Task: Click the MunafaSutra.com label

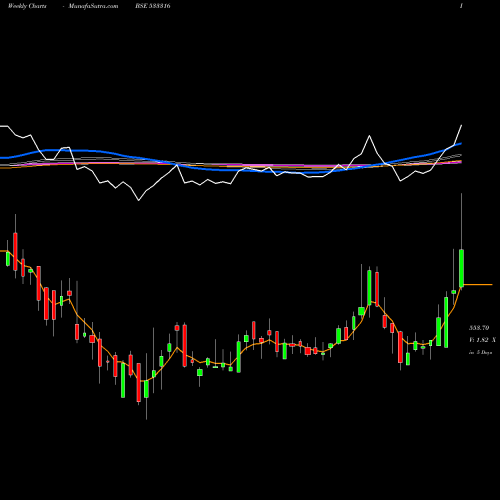Action: (93, 6)
